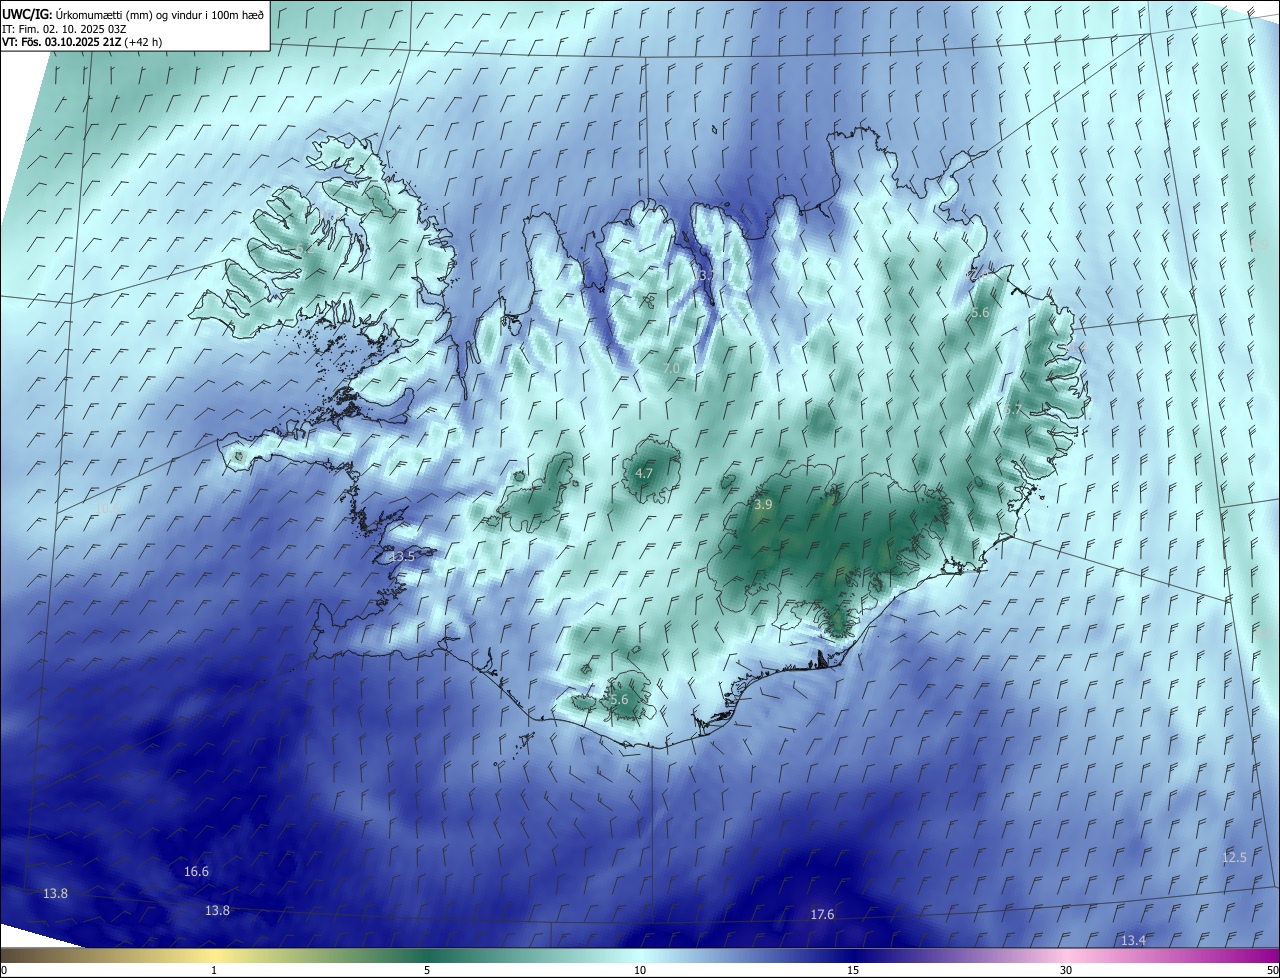Click the 'UWC/IG: Úrkomumætti (mm)' title line

point(133,14)
